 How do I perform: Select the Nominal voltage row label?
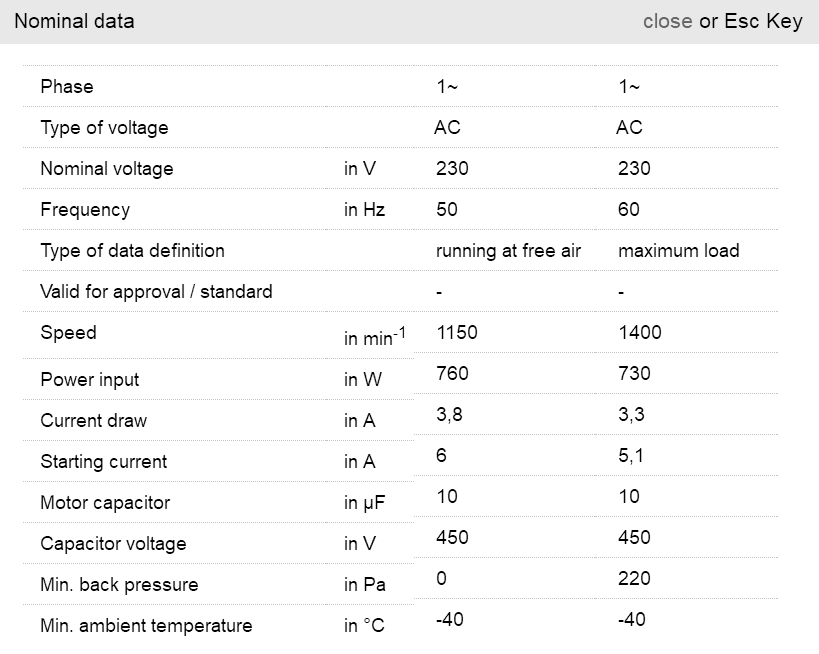[x=106, y=169]
